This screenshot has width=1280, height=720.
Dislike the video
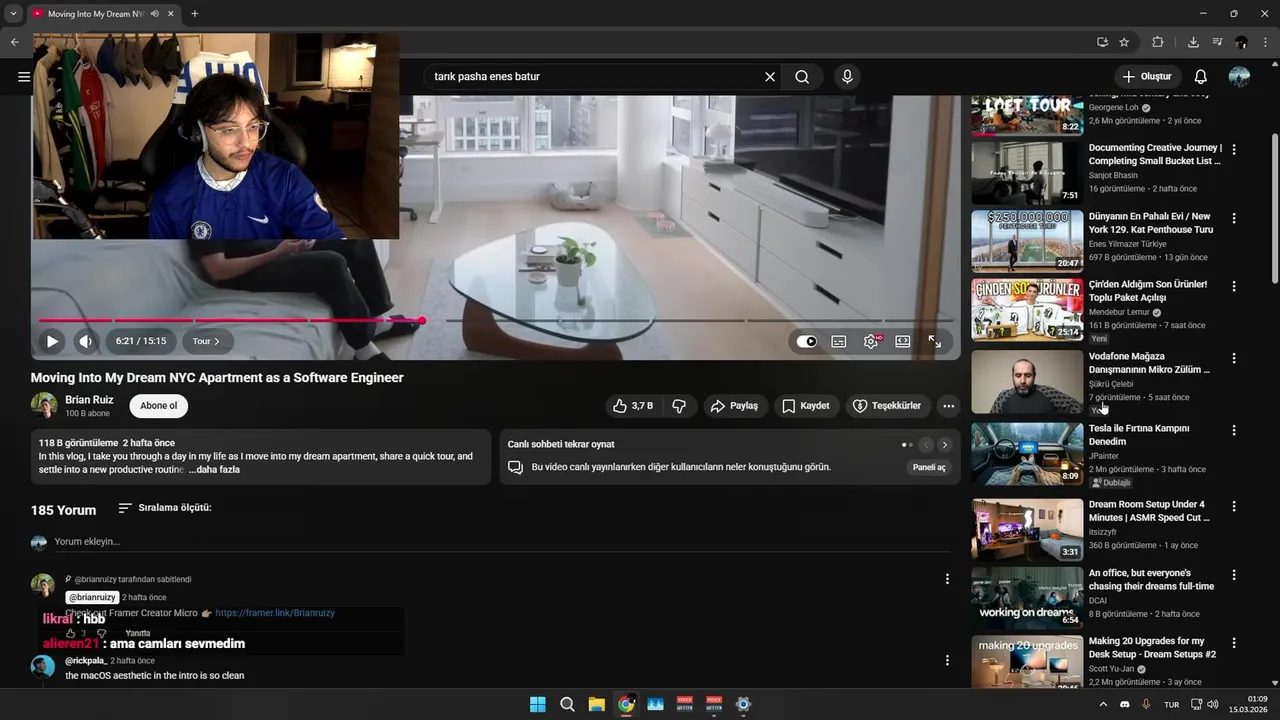point(679,406)
